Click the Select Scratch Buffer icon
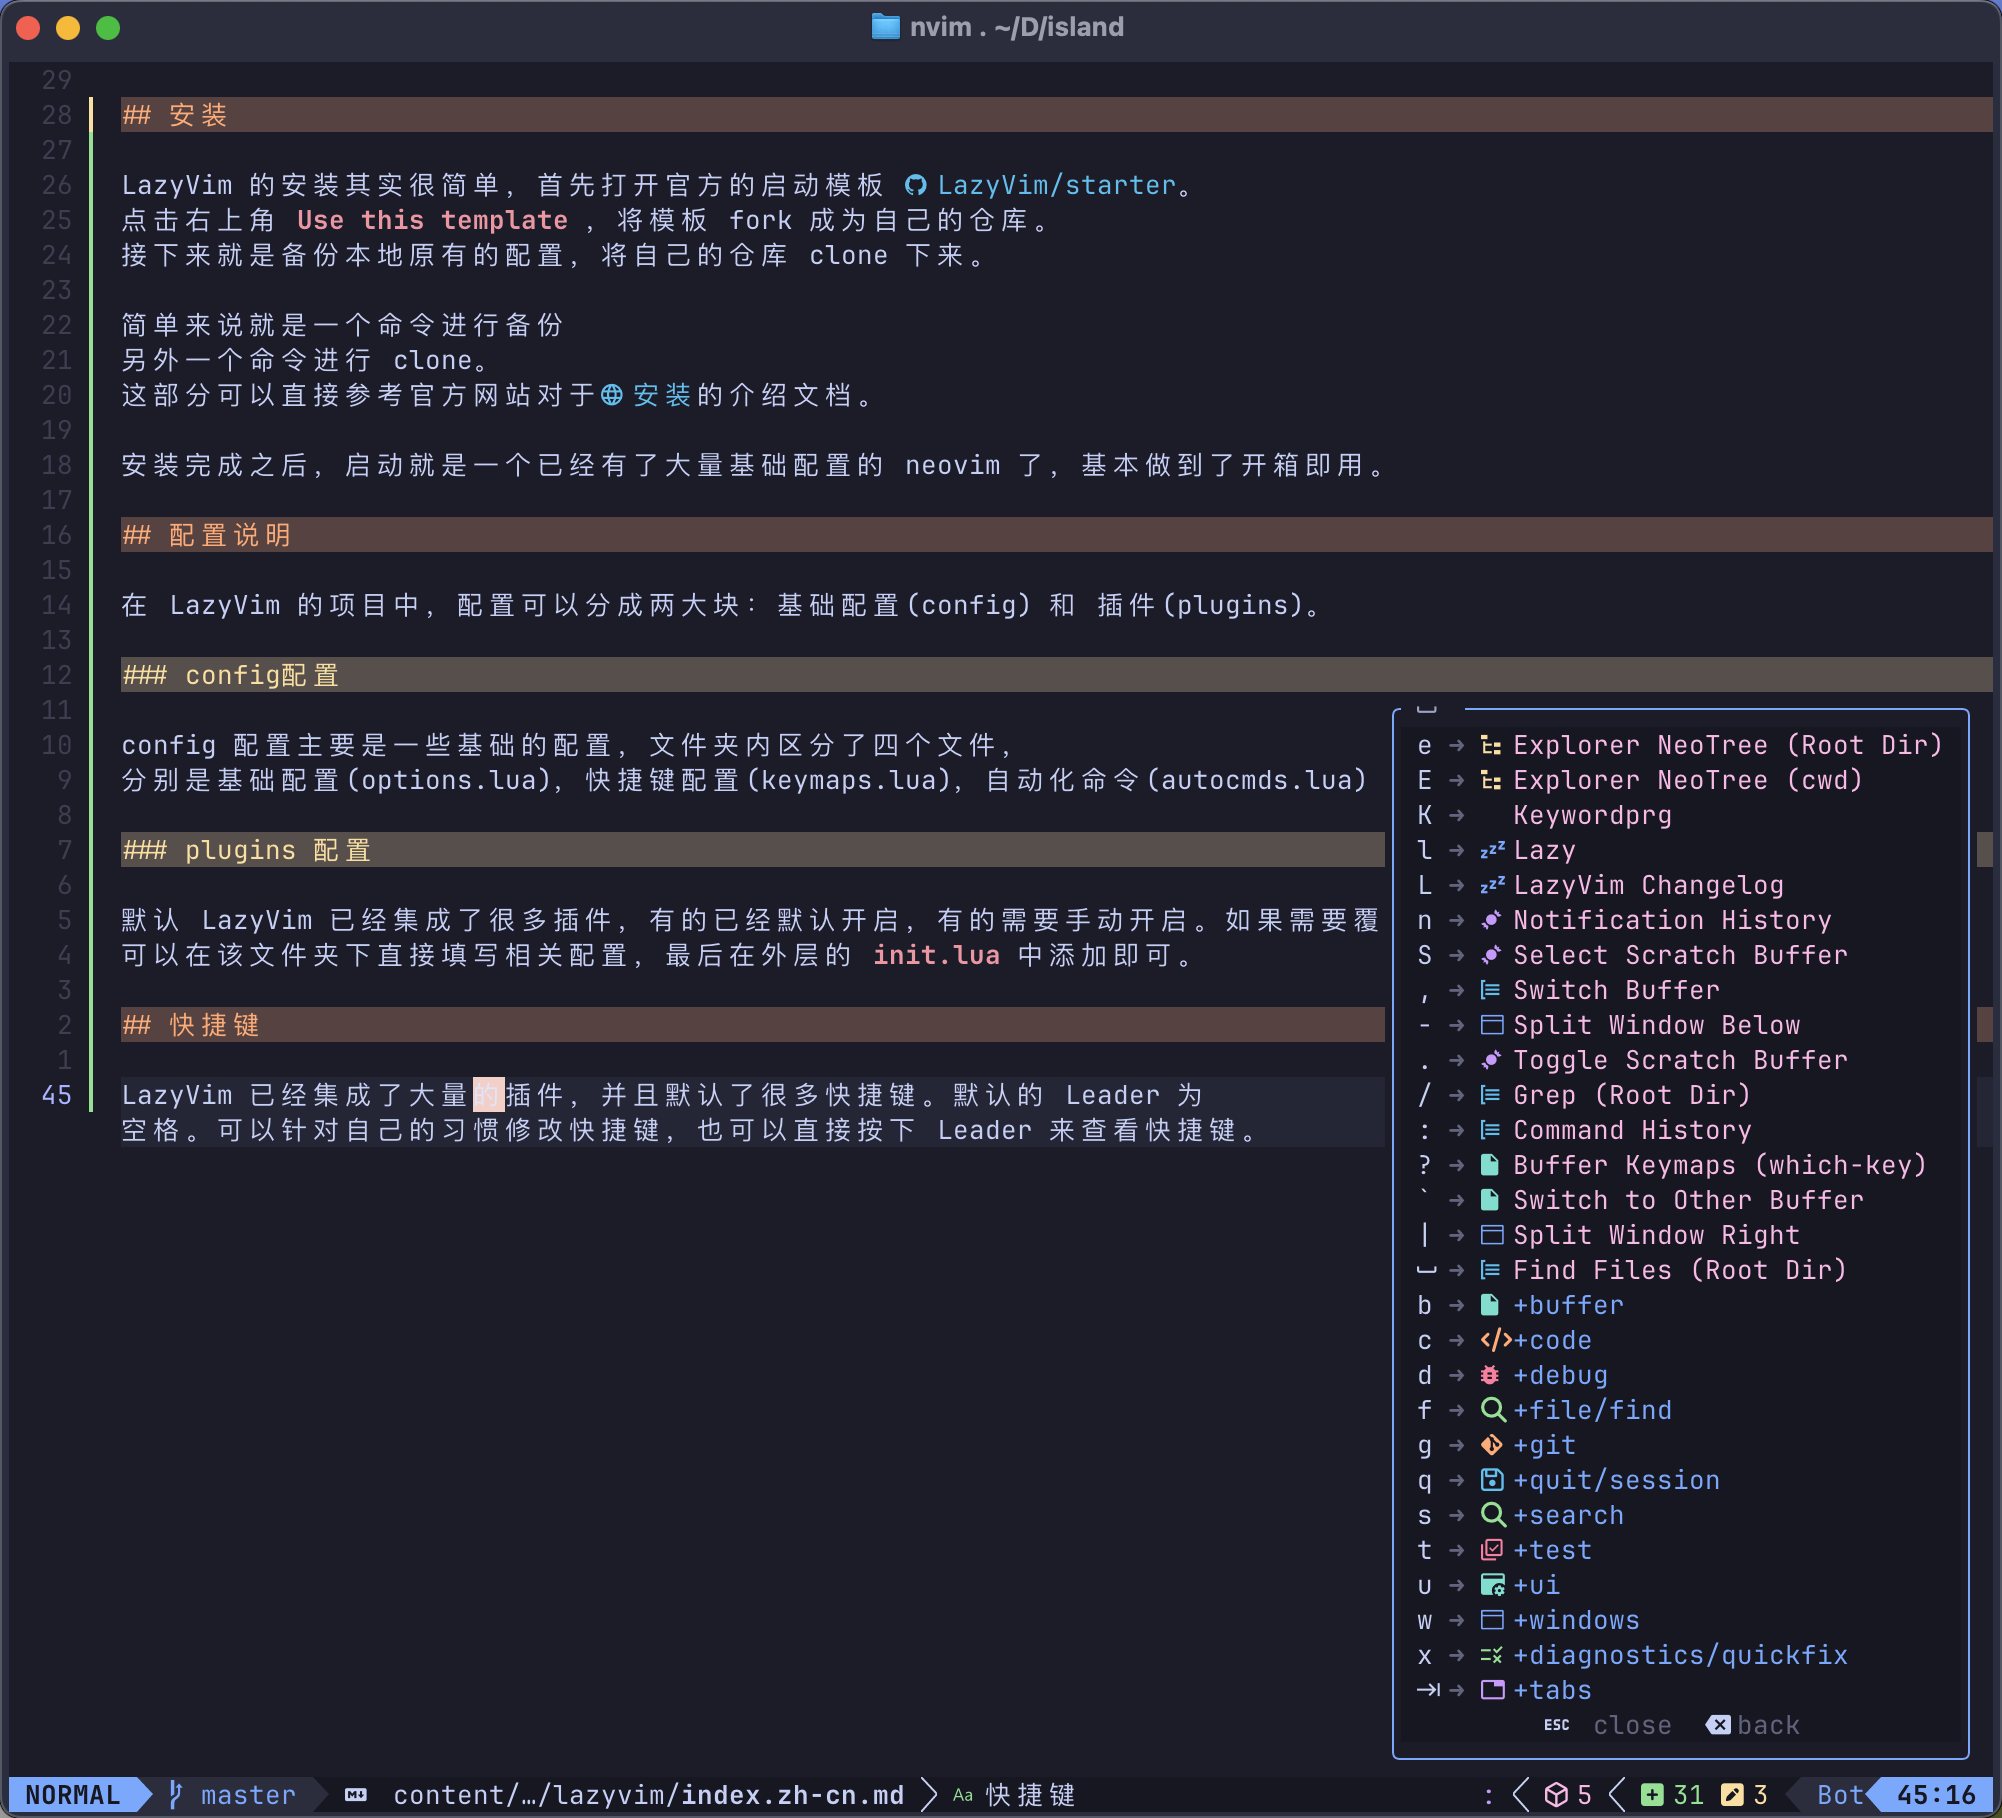The width and height of the screenshot is (2002, 1818). (1491, 955)
